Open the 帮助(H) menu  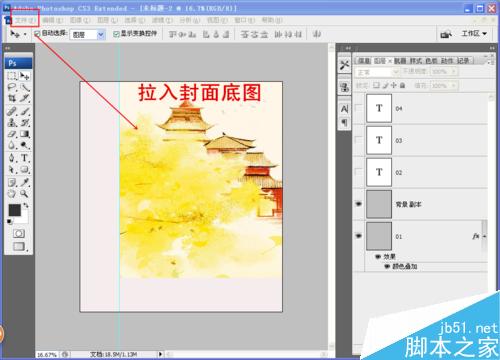pos(272,20)
